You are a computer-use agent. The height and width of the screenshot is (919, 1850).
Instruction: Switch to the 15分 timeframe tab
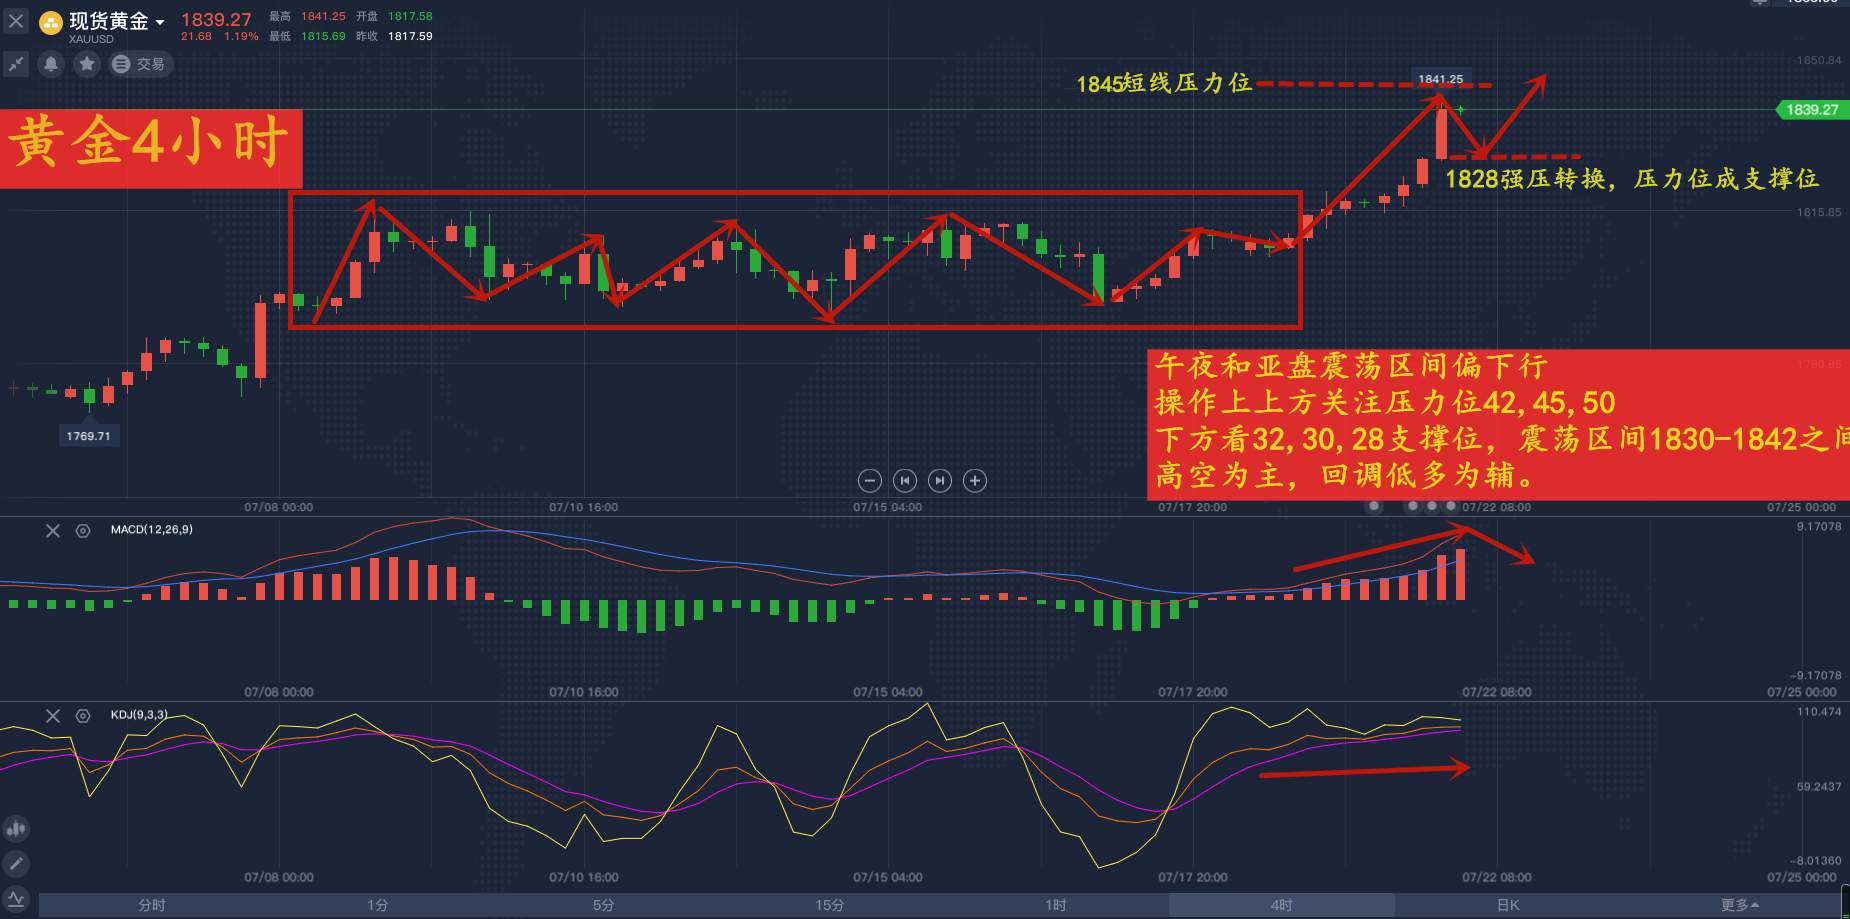830,905
